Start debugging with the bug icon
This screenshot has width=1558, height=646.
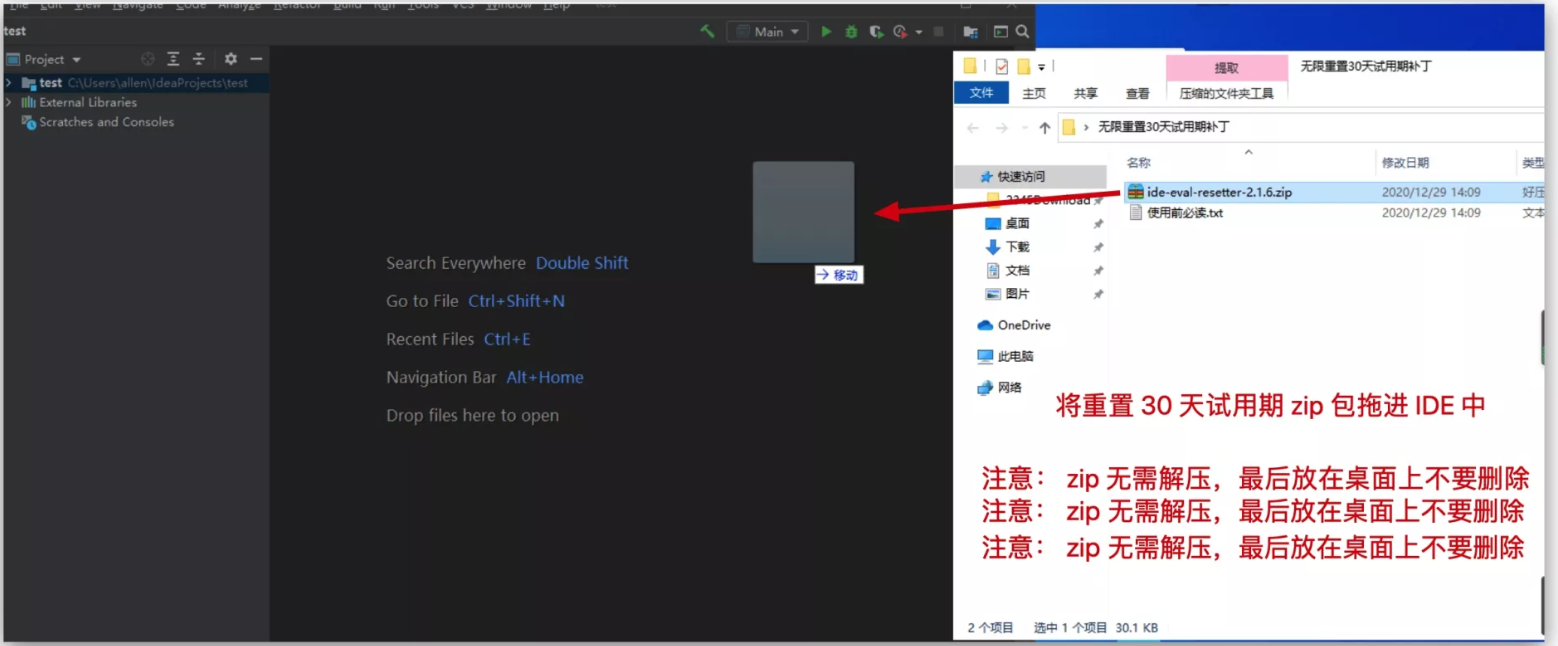click(851, 32)
